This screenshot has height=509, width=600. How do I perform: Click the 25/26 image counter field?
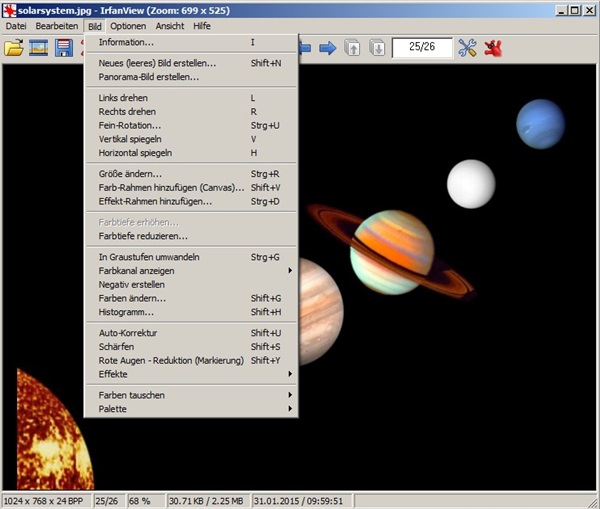(x=421, y=48)
